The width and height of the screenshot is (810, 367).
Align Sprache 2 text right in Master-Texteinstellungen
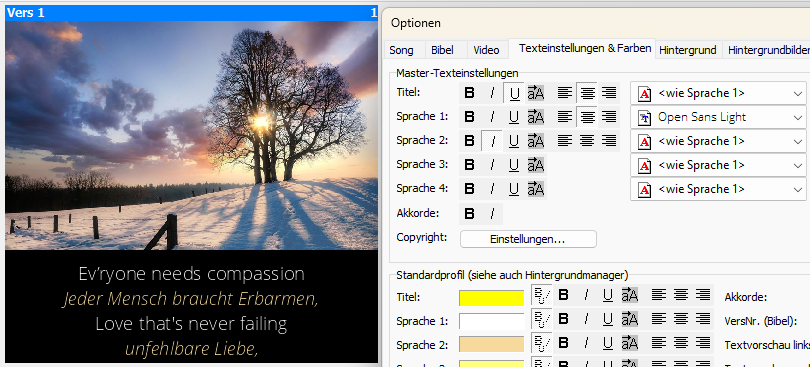(610, 141)
